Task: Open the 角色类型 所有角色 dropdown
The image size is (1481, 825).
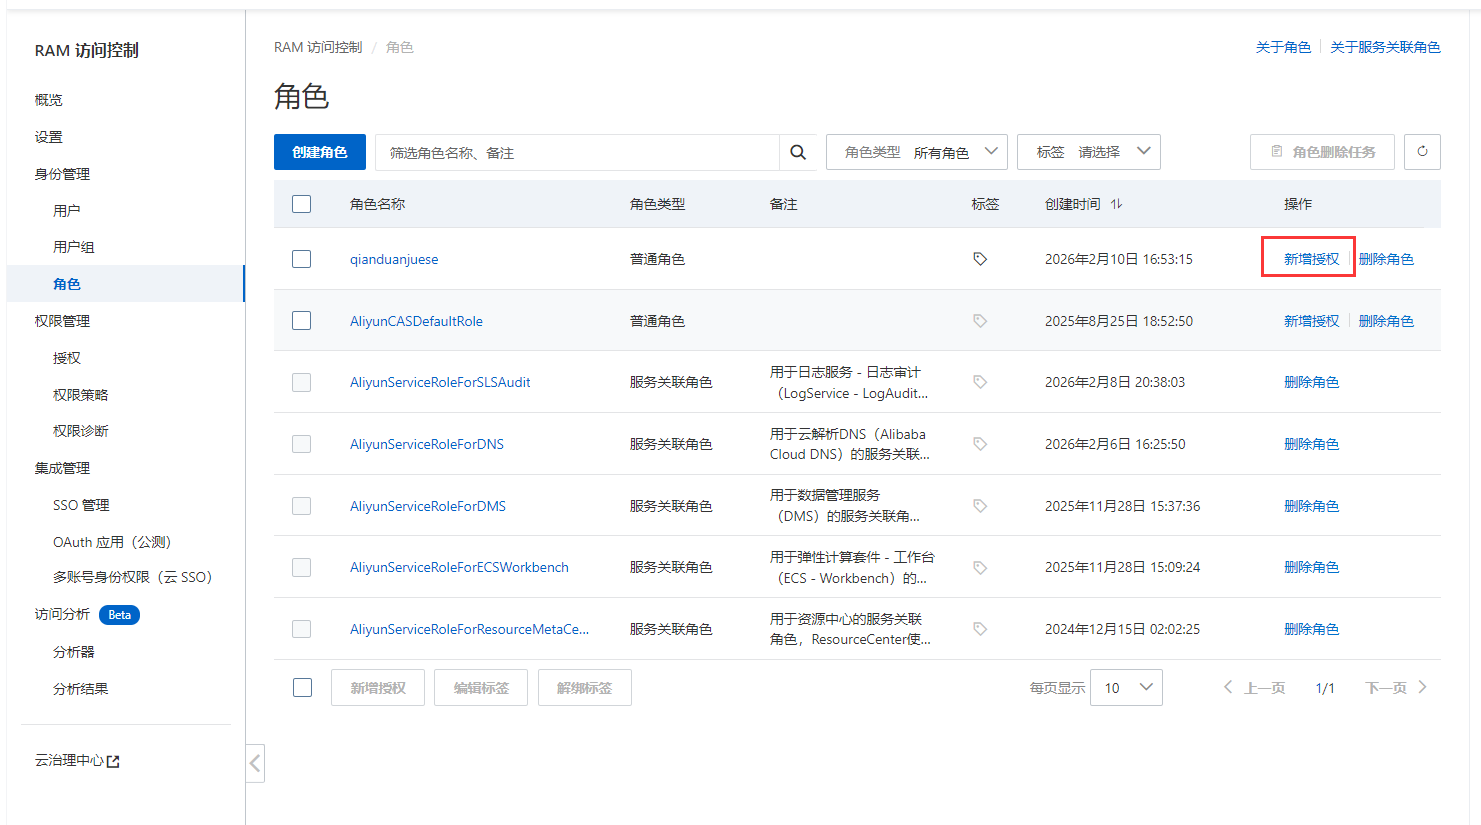Action: click(x=917, y=152)
